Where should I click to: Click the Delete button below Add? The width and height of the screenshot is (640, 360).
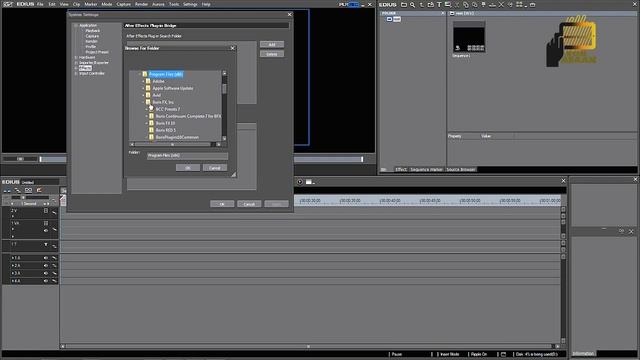pyautogui.click(x=272, y=54)
